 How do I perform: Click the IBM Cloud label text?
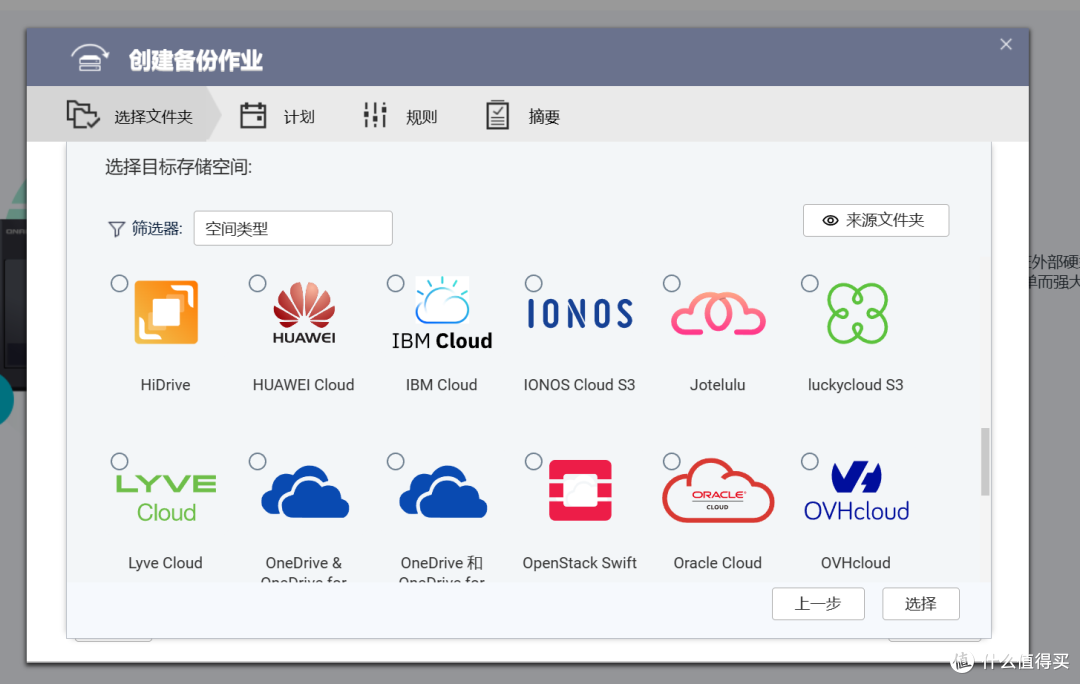coord(442,385)
